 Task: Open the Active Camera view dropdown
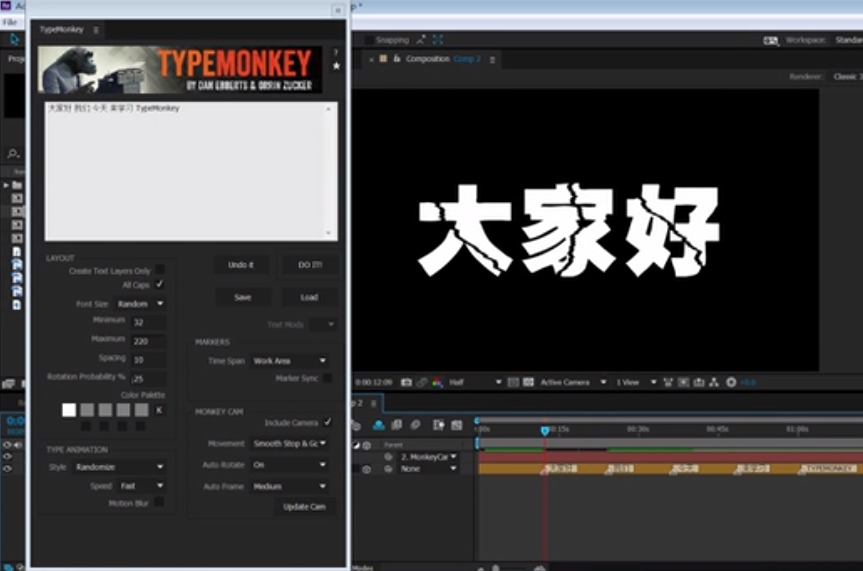(x=573, y=382)
